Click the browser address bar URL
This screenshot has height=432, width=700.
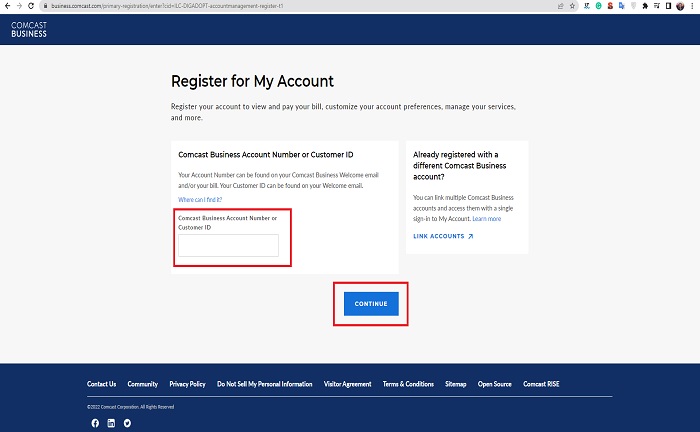tap(167, 6)
